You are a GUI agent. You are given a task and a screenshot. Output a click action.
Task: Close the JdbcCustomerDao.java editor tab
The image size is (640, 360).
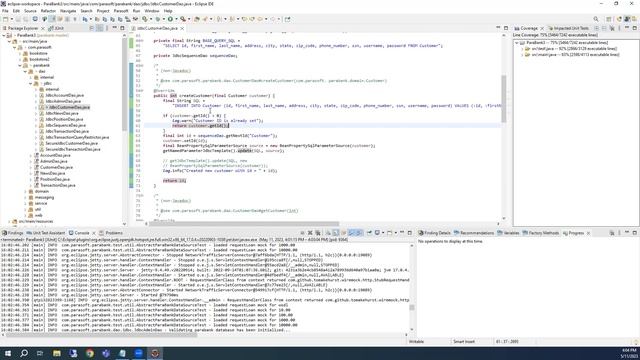[x=182, y=28]
